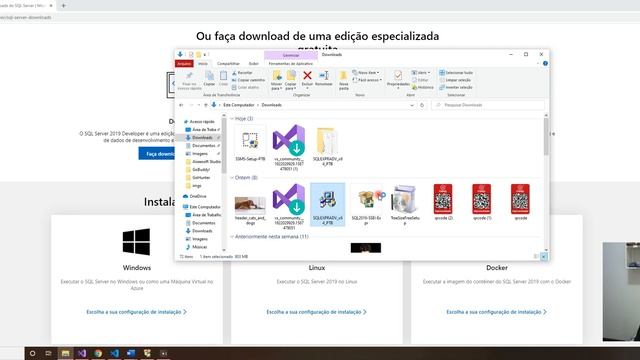Click Copiar caminho in the ribbon
This screenshot has height=360, width=640.
(x=248, y=80)
